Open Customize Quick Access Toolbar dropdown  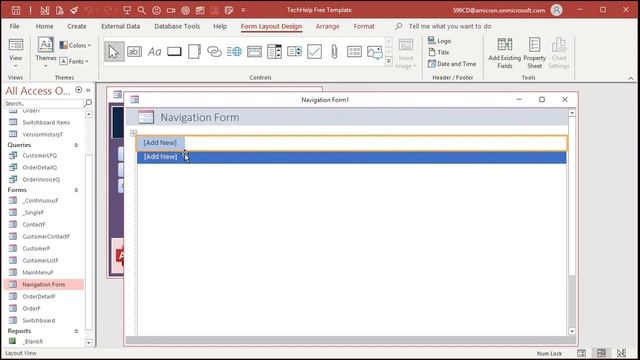243,10
